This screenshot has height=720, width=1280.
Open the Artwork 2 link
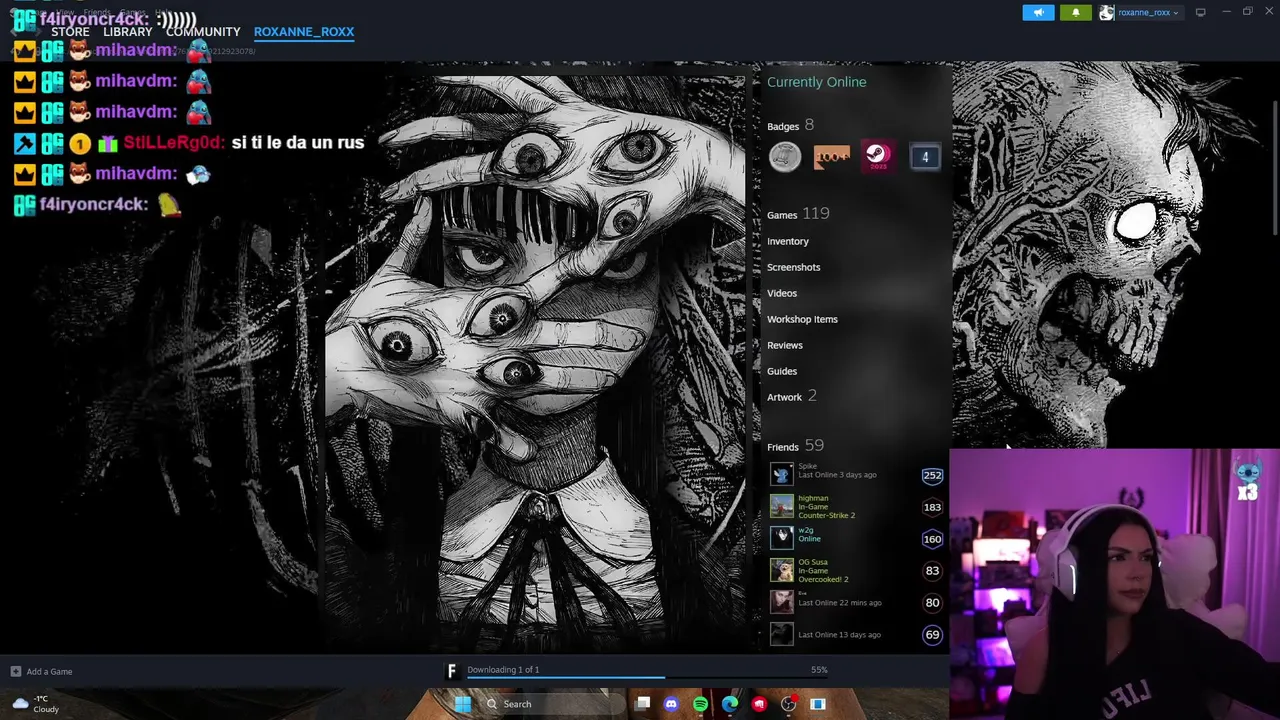tap(792, 397)
